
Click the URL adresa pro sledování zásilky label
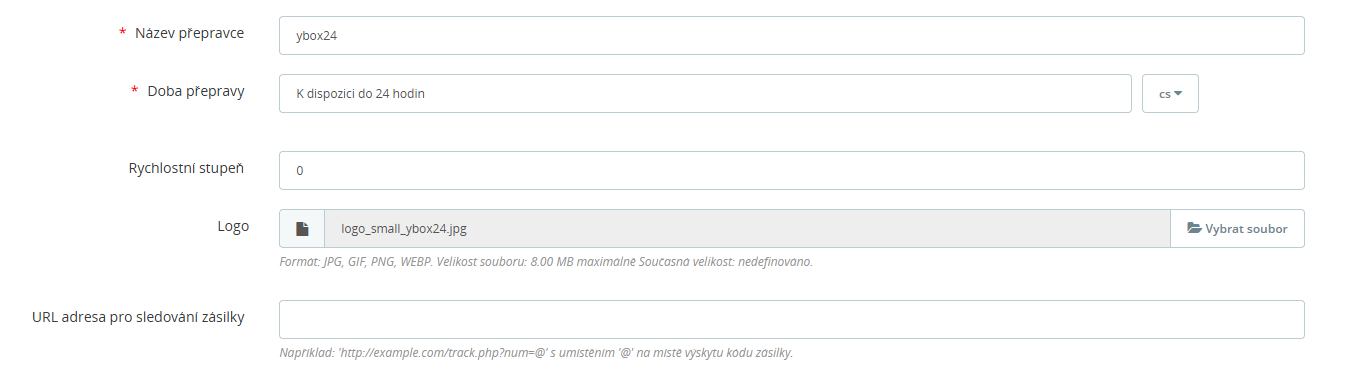[x=139, y=317]
